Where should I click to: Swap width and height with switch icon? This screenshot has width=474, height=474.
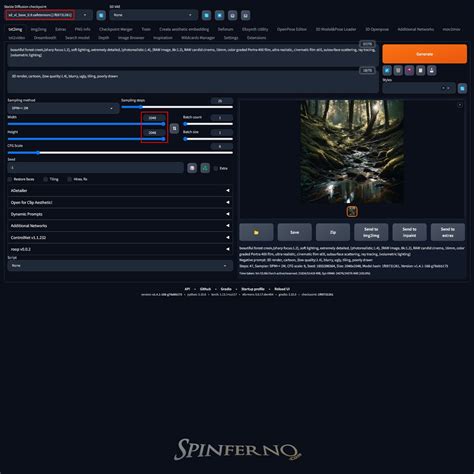coord(174,128)
